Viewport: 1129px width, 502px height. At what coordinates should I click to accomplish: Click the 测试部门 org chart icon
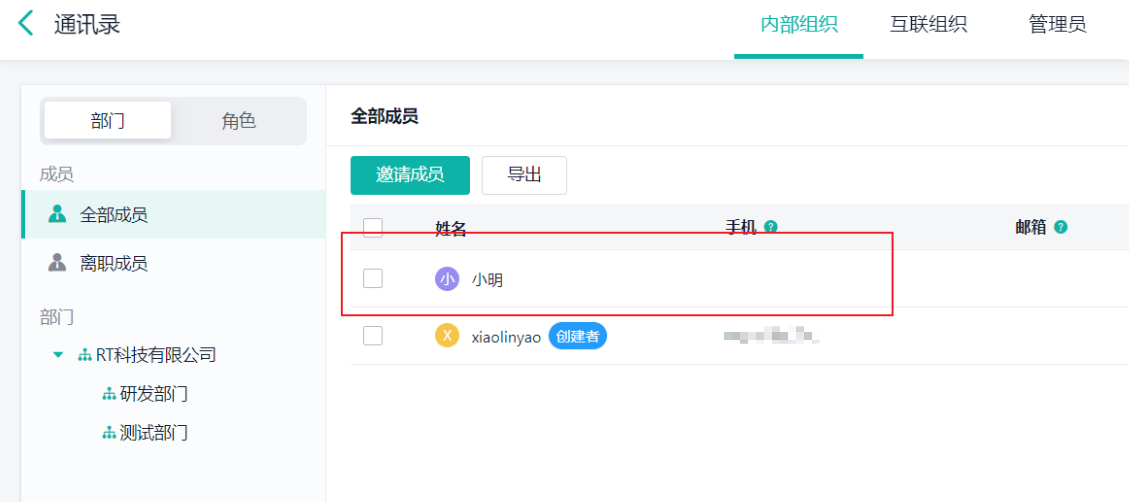pos(109,433)
